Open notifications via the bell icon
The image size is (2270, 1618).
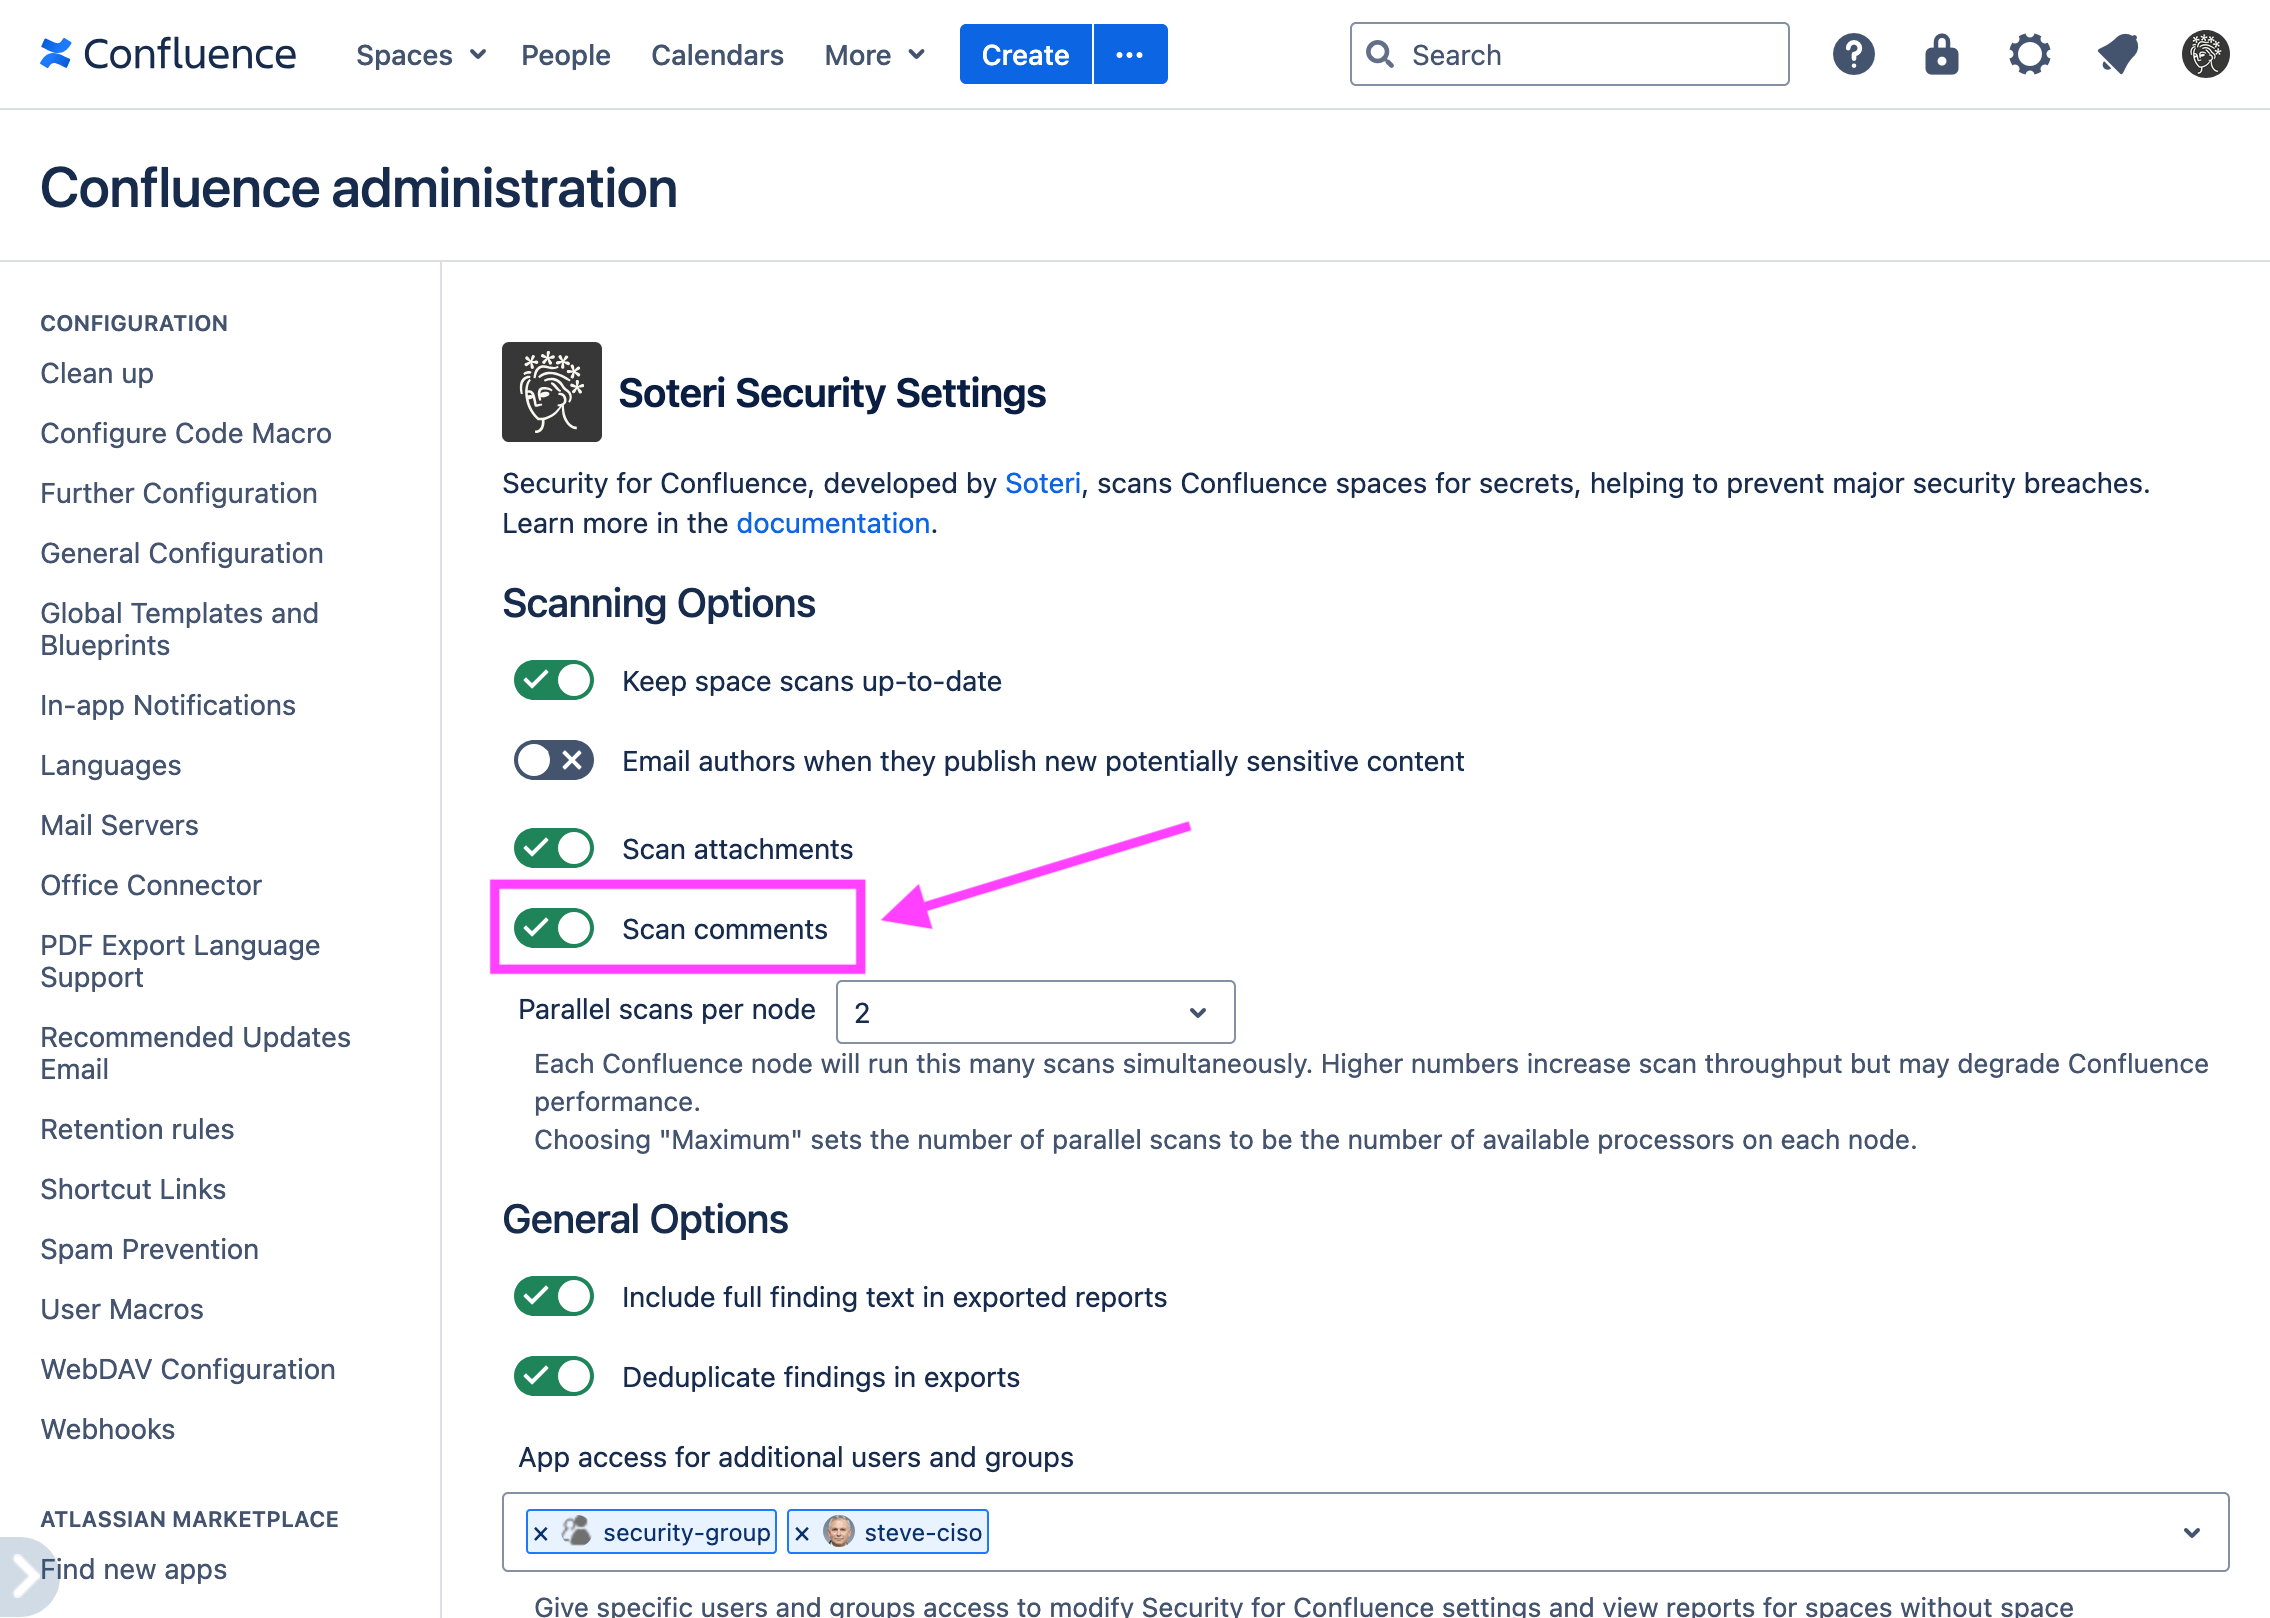2117,54
